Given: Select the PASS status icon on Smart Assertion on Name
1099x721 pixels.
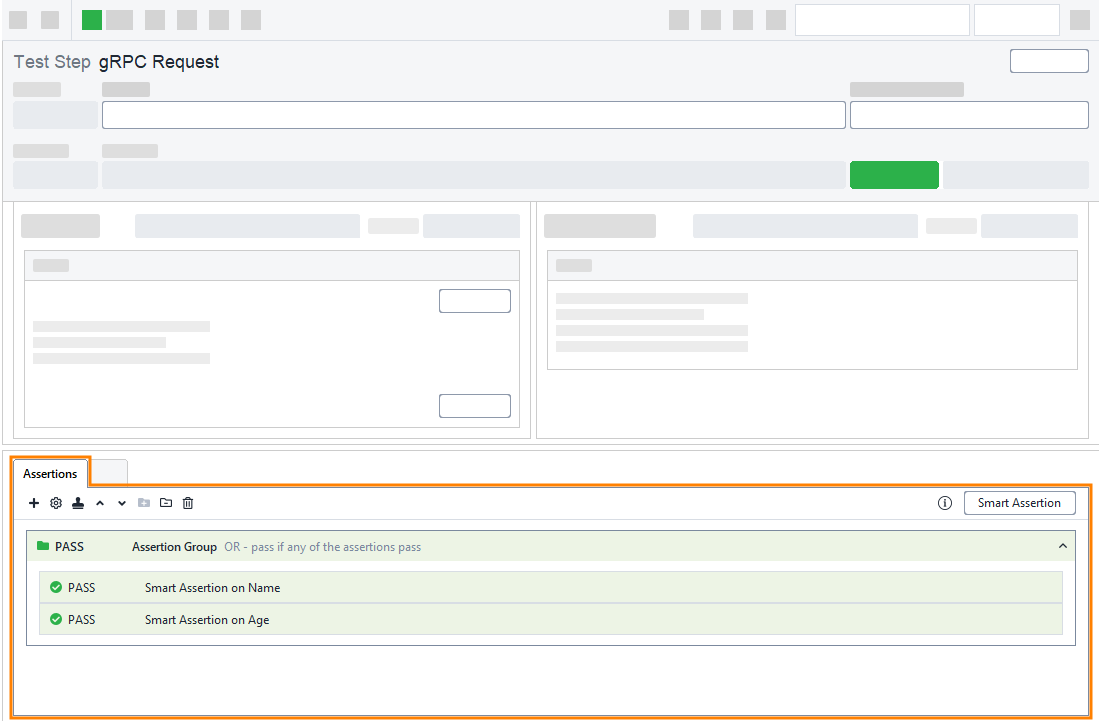Looking at the screenshot, I should [57, 587].
